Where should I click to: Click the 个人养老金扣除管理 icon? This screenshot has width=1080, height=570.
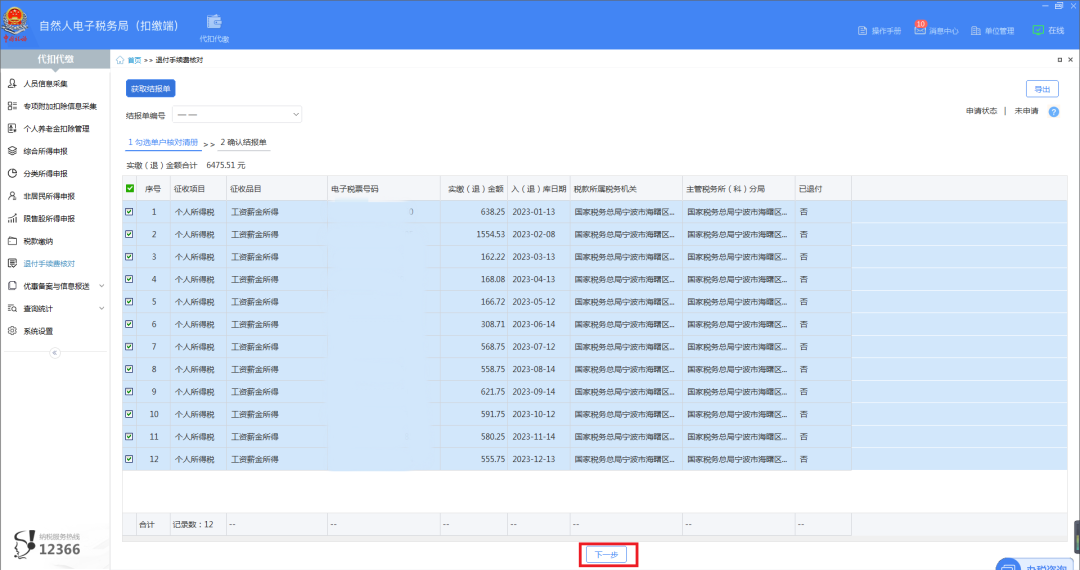(12, 128)
